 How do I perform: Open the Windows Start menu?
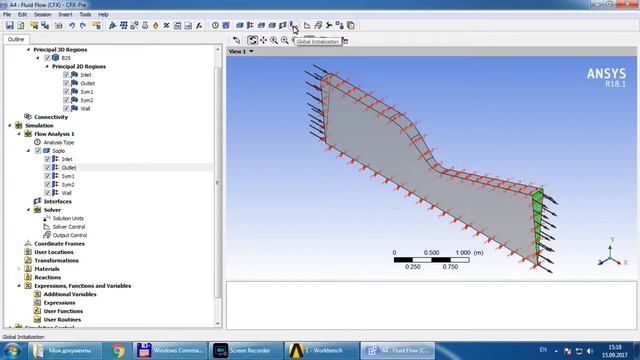[12, 351]
